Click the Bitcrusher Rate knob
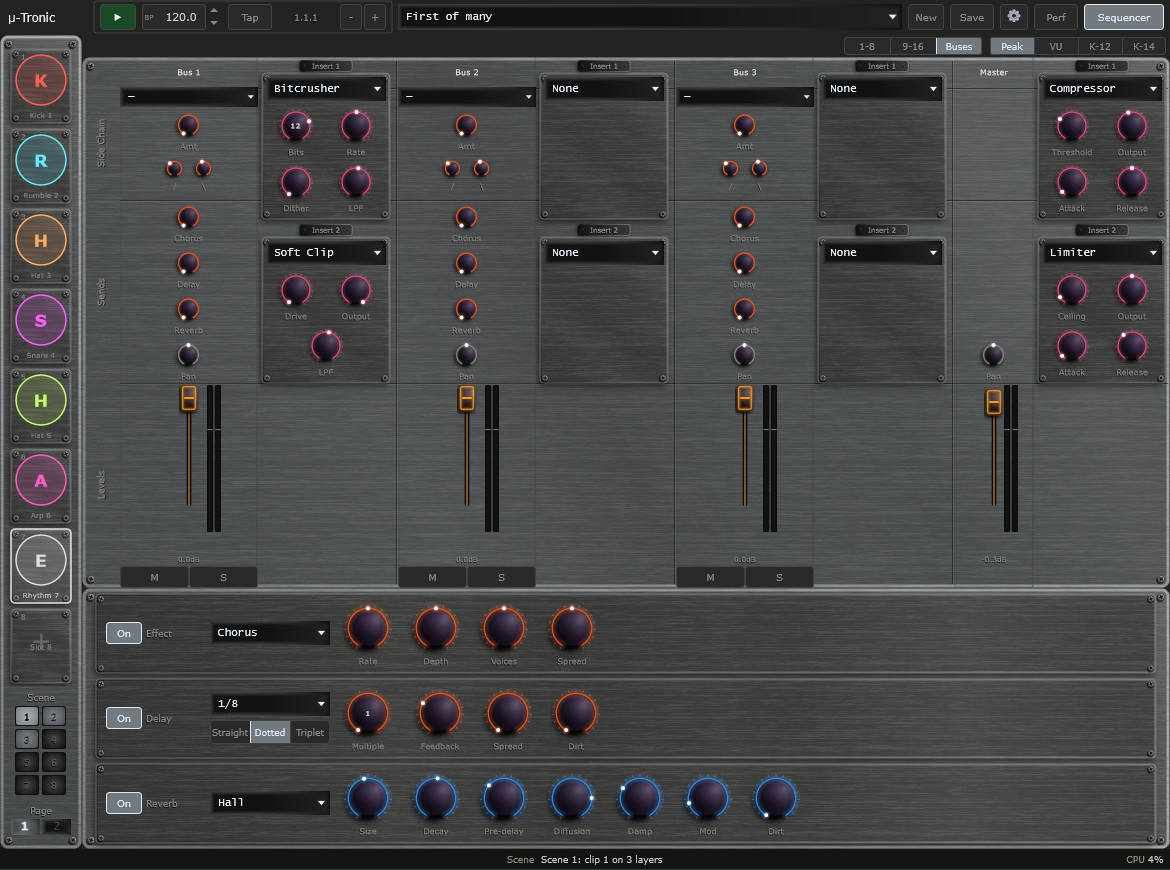Viewport: 1170px width, 870px height. pos(356,126)
